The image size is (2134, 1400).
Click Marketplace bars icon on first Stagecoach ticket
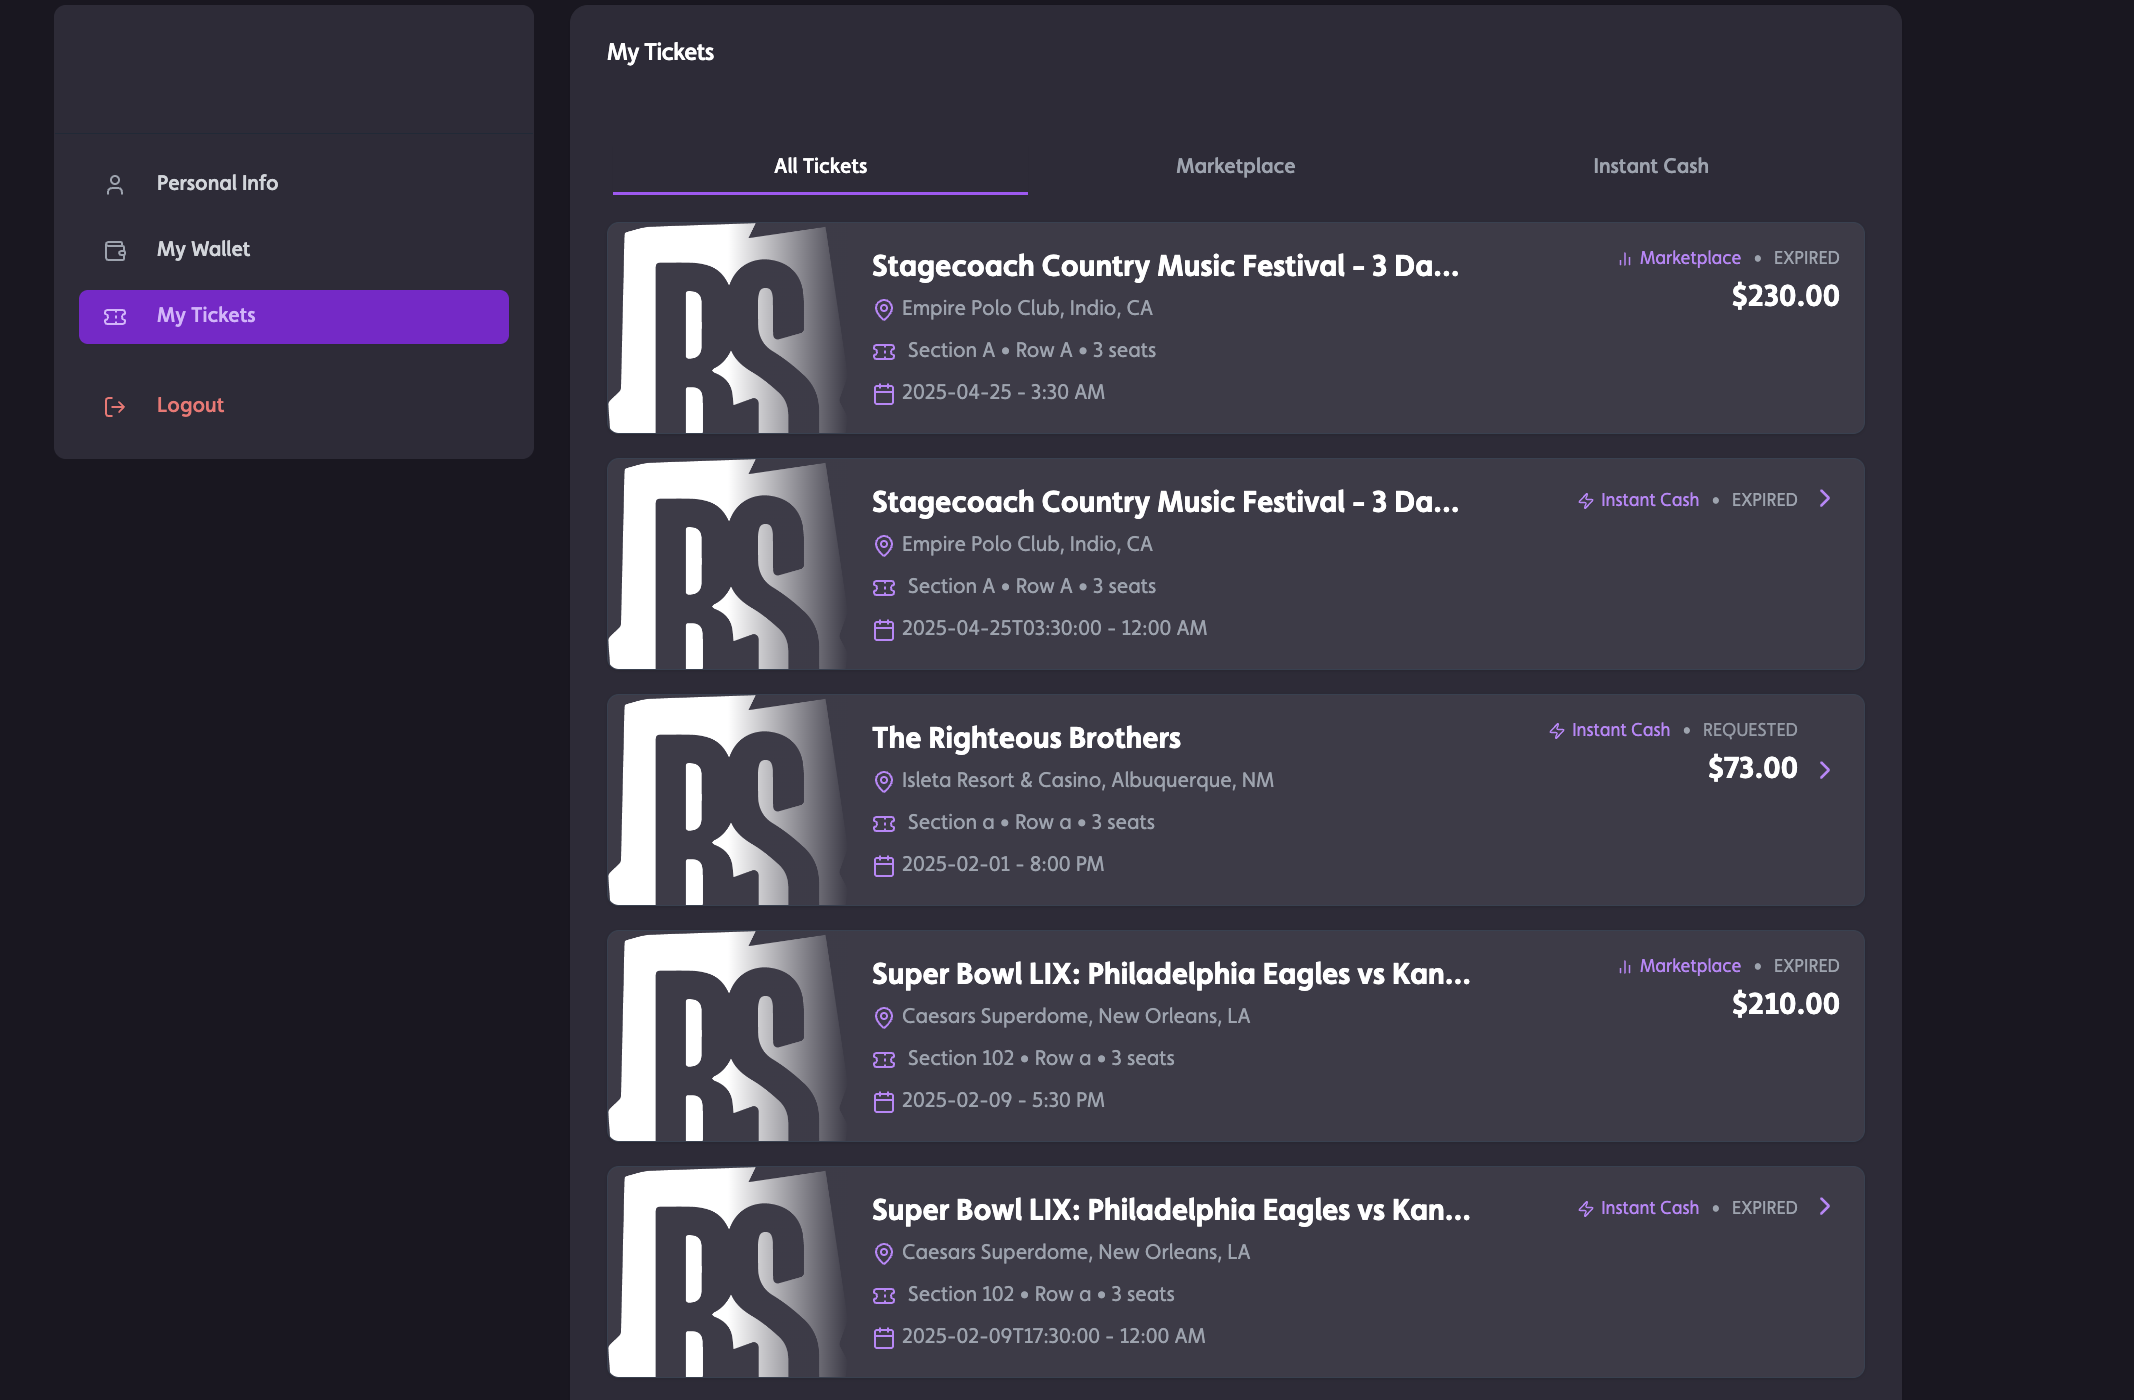coord(1625,259)
